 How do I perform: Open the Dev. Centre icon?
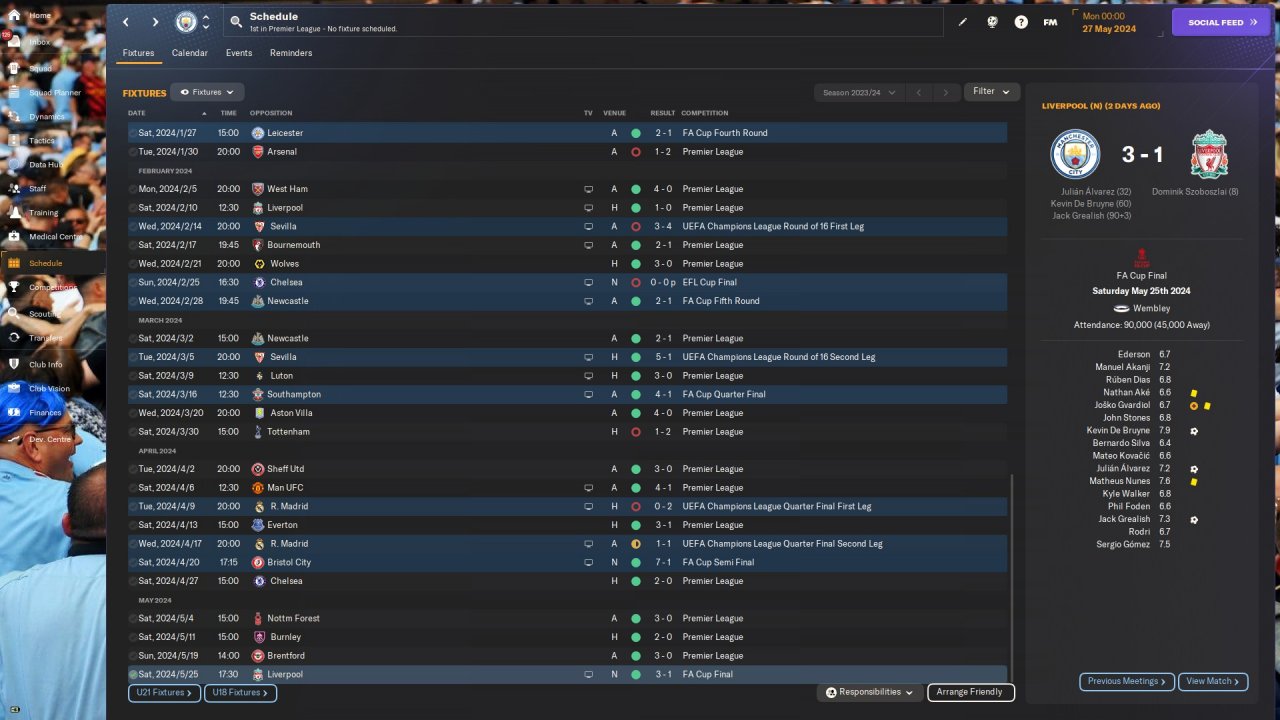tap(14, 439)
